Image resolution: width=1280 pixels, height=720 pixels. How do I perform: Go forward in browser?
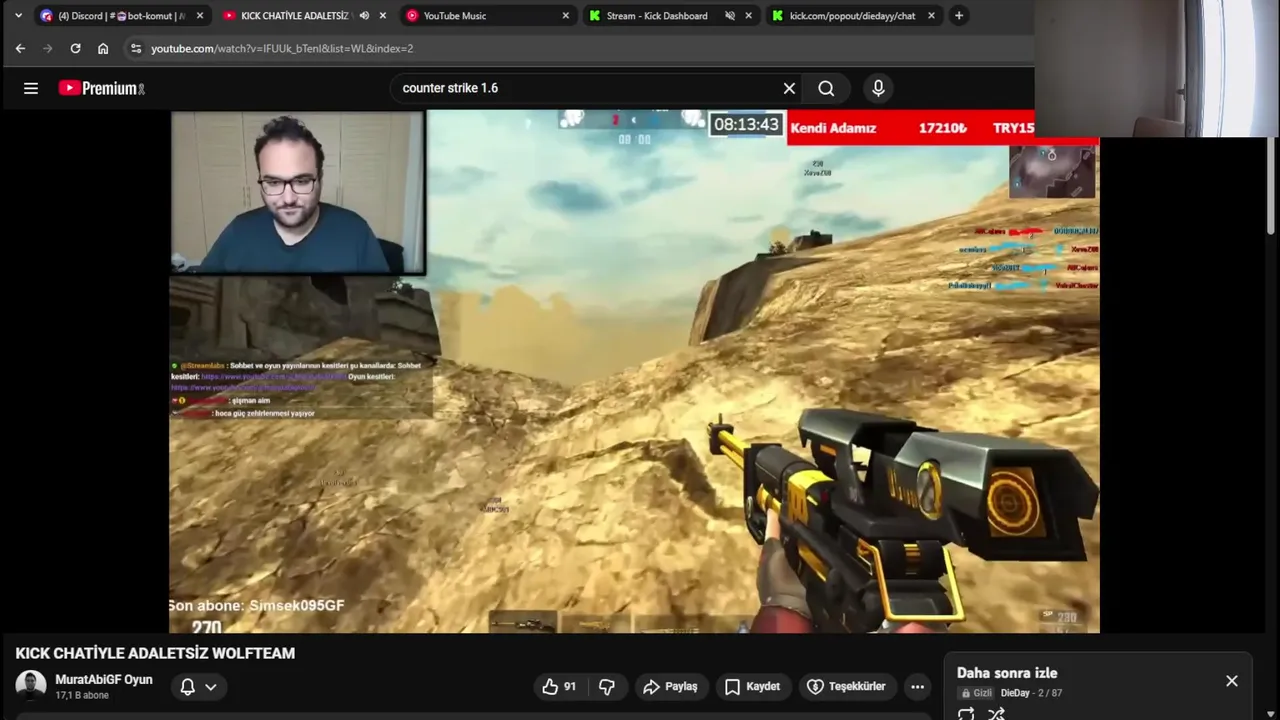pos(47,48)
